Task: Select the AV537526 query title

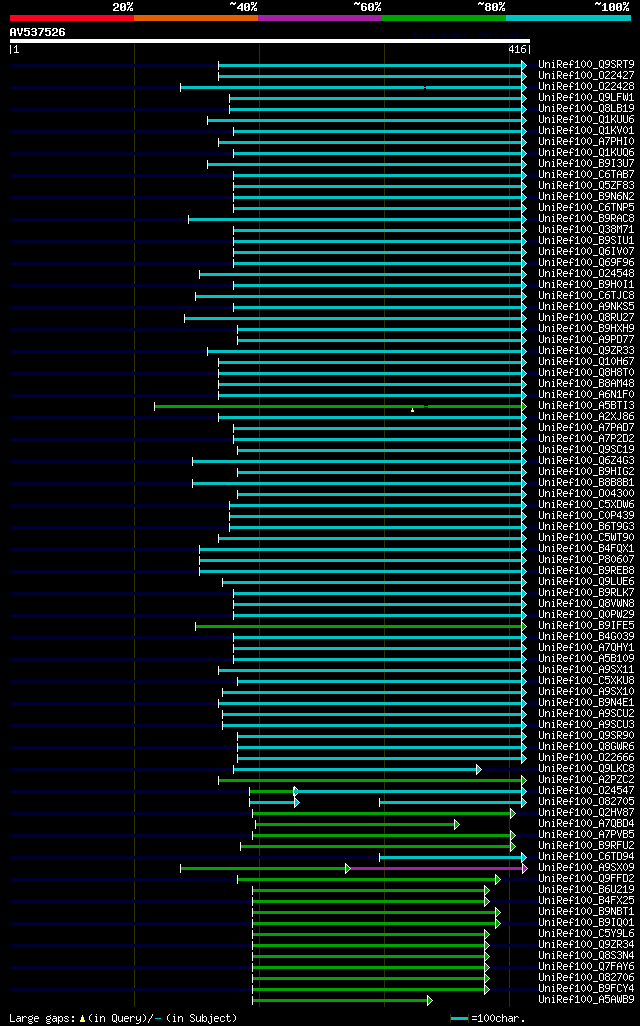Action: tap(37, 32)
